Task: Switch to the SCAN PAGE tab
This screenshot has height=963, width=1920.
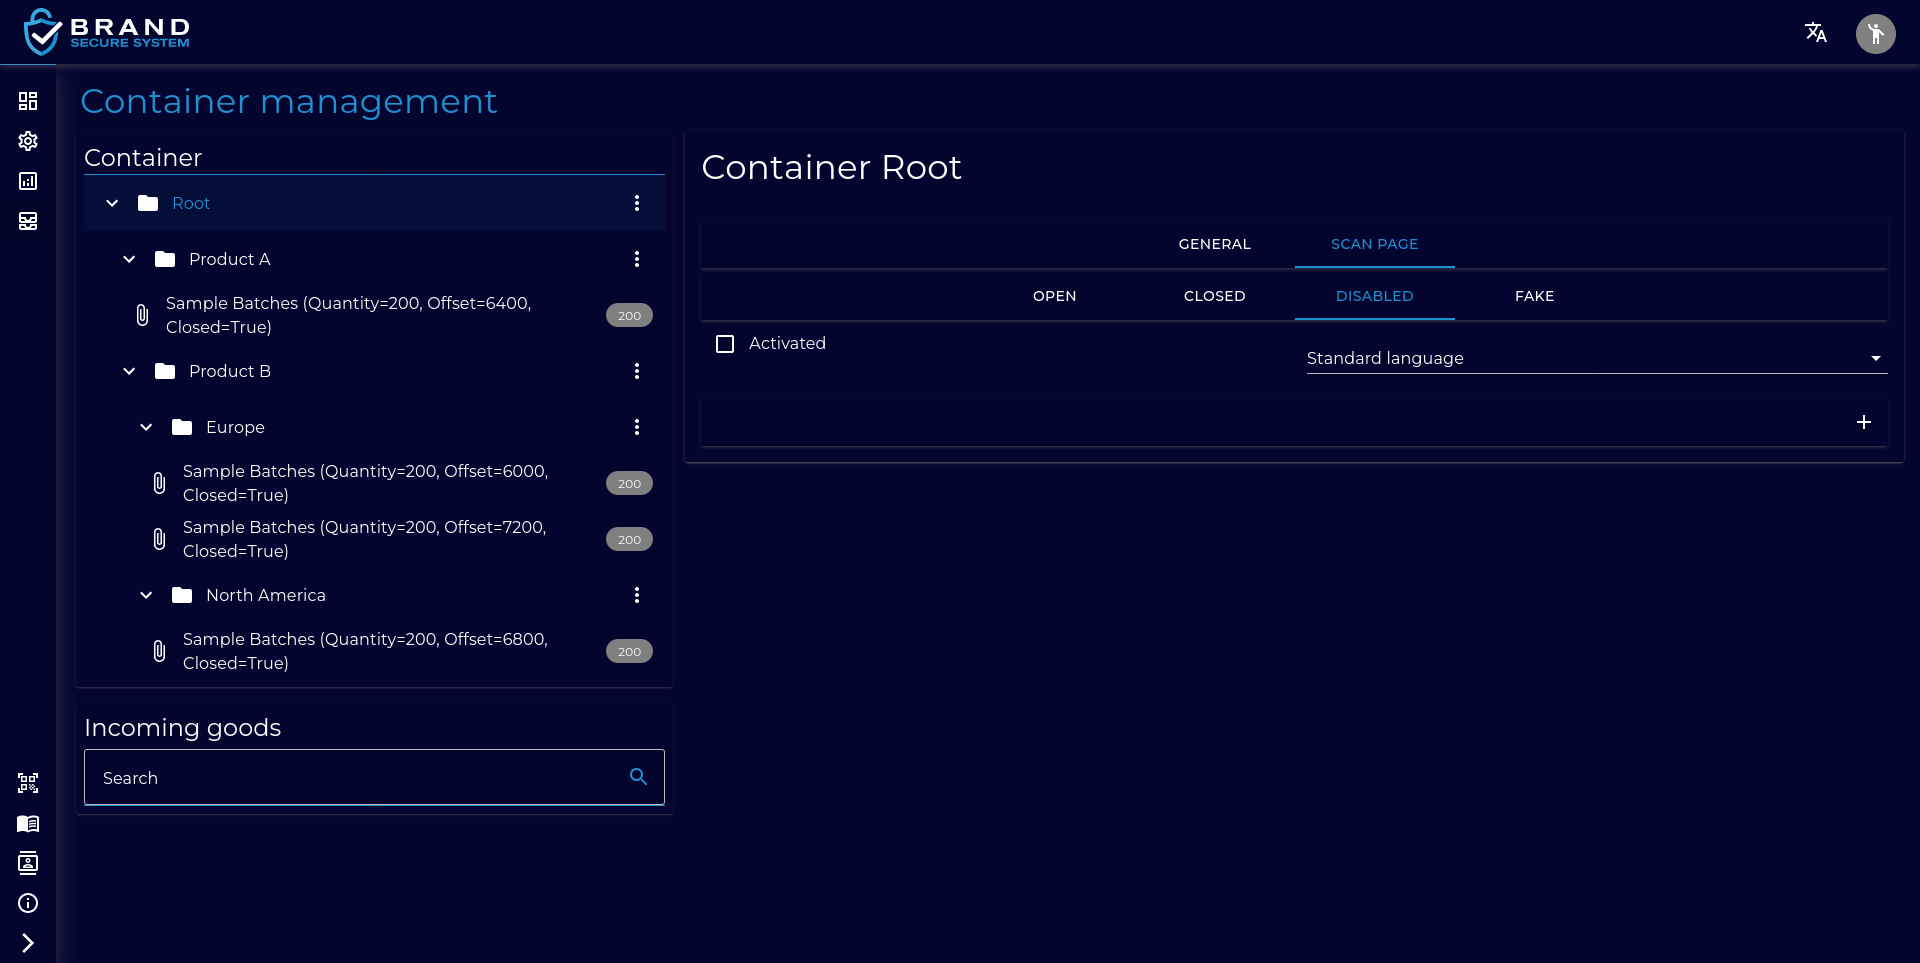Action: [1375, 244]
